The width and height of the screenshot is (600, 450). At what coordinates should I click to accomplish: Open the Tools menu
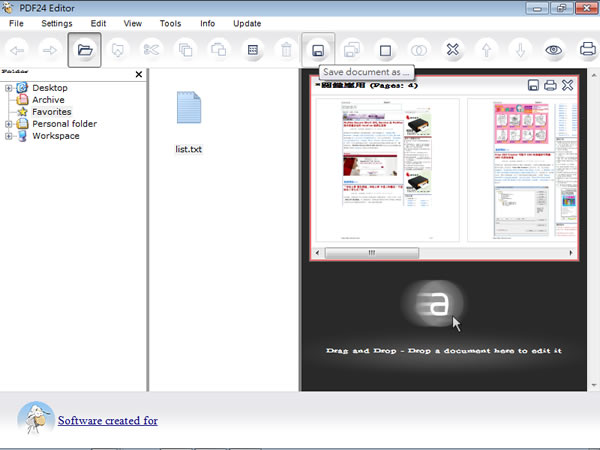coord(170,23)
